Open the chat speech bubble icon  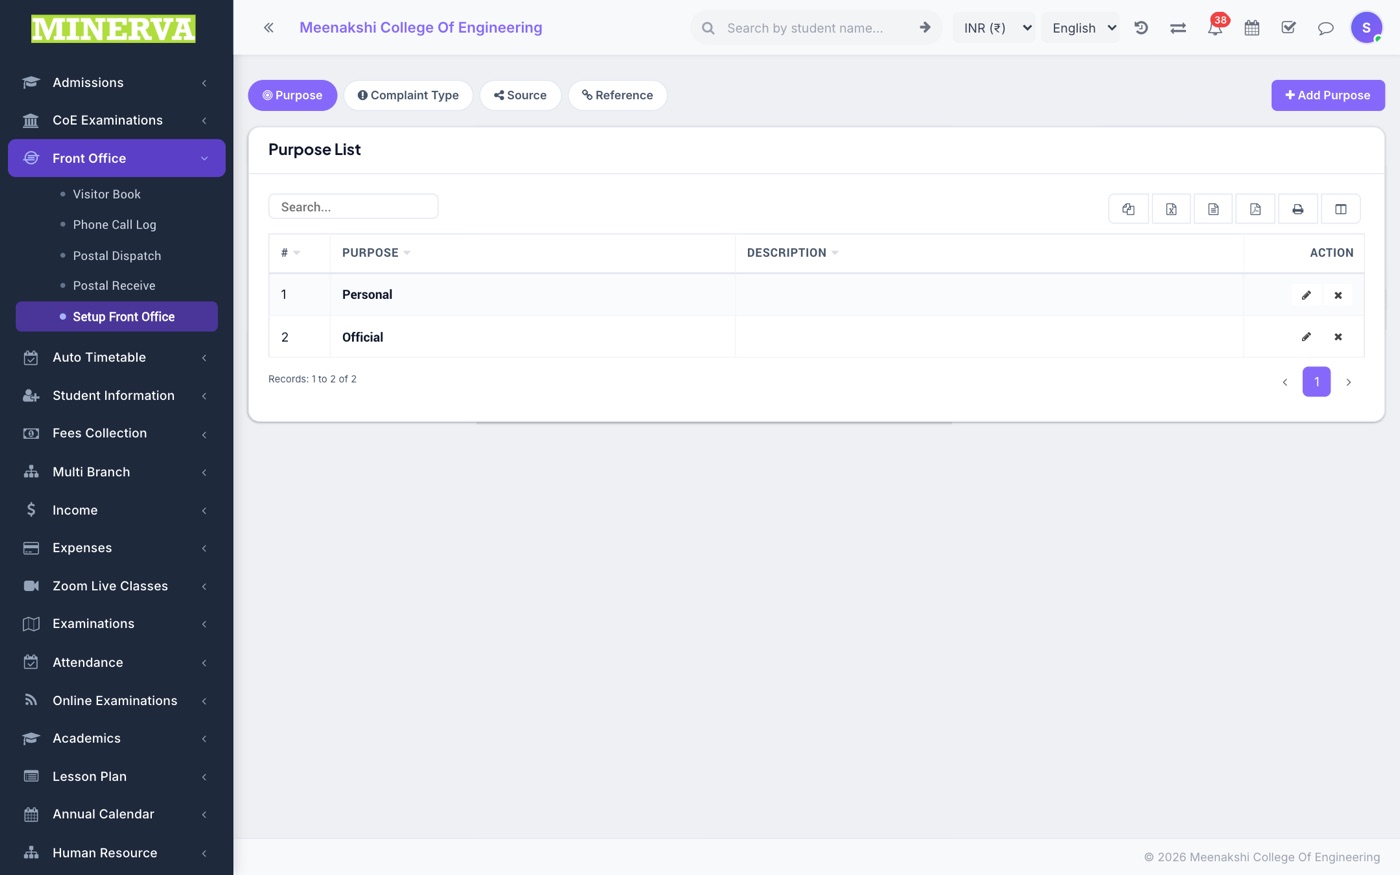[1326, 28]
